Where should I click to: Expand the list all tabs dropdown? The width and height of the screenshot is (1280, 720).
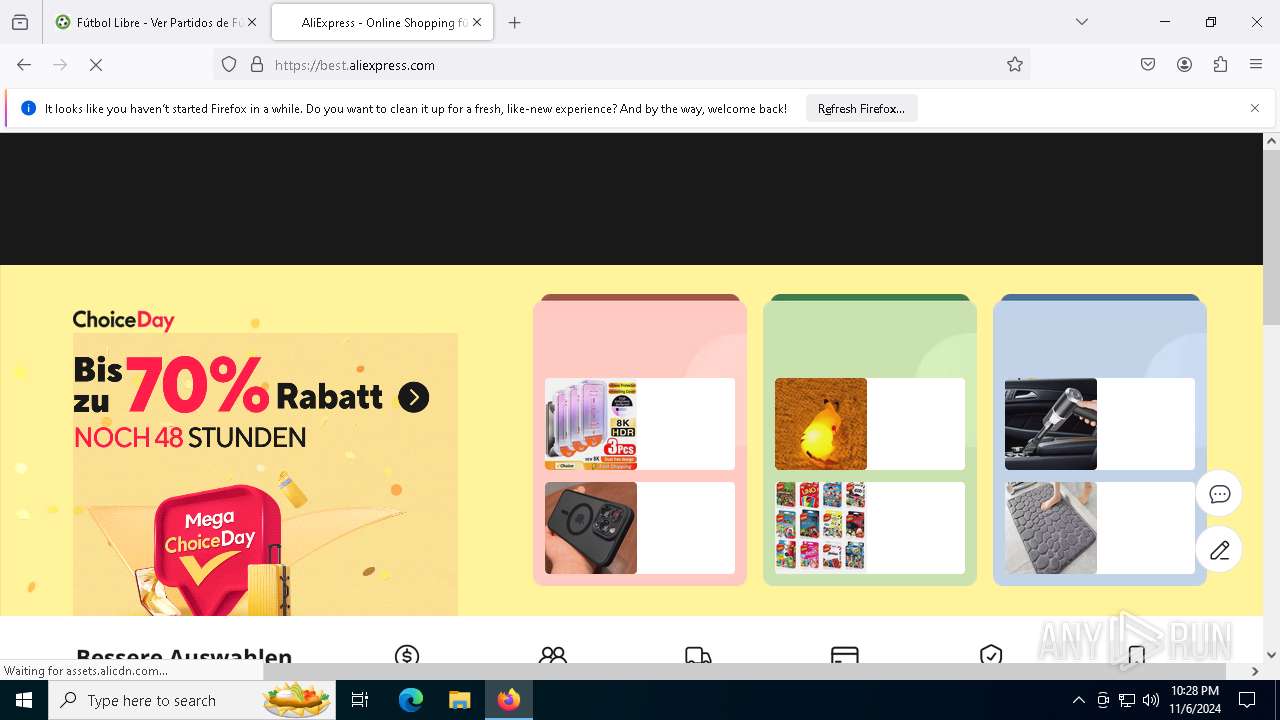coord(1082,22)
